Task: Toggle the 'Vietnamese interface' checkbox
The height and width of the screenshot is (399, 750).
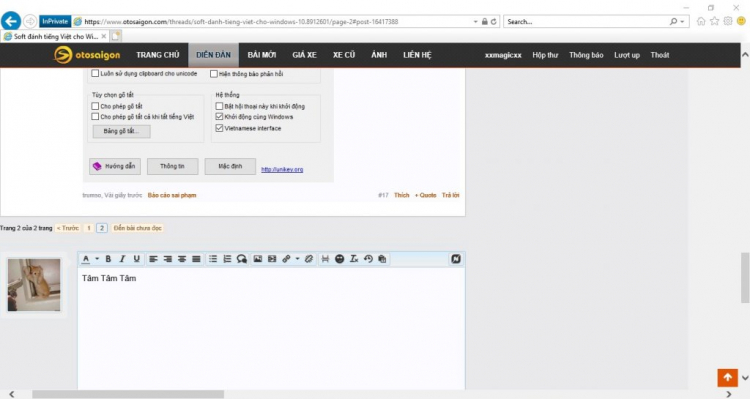Action: click(219, 128)
